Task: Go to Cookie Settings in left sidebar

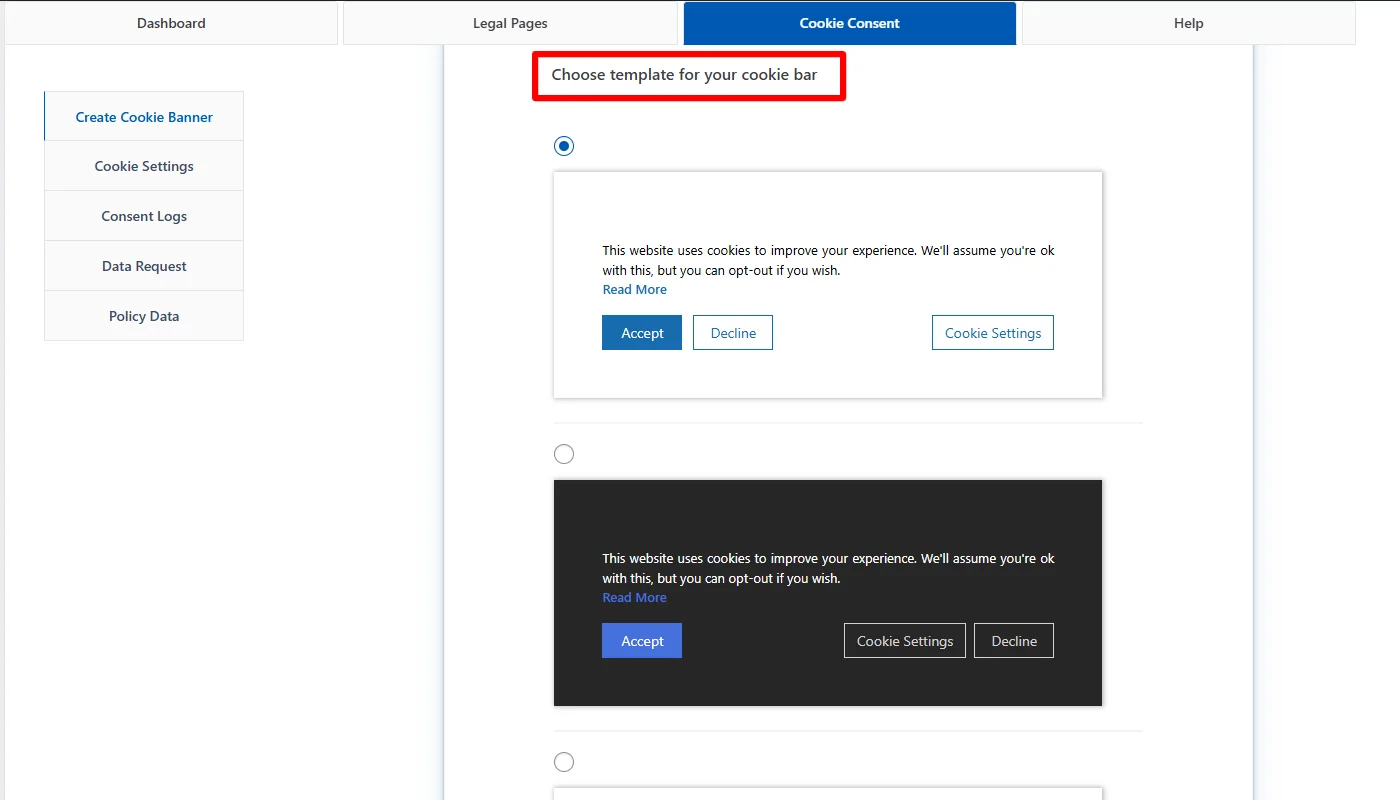Action: click(144, 166)
